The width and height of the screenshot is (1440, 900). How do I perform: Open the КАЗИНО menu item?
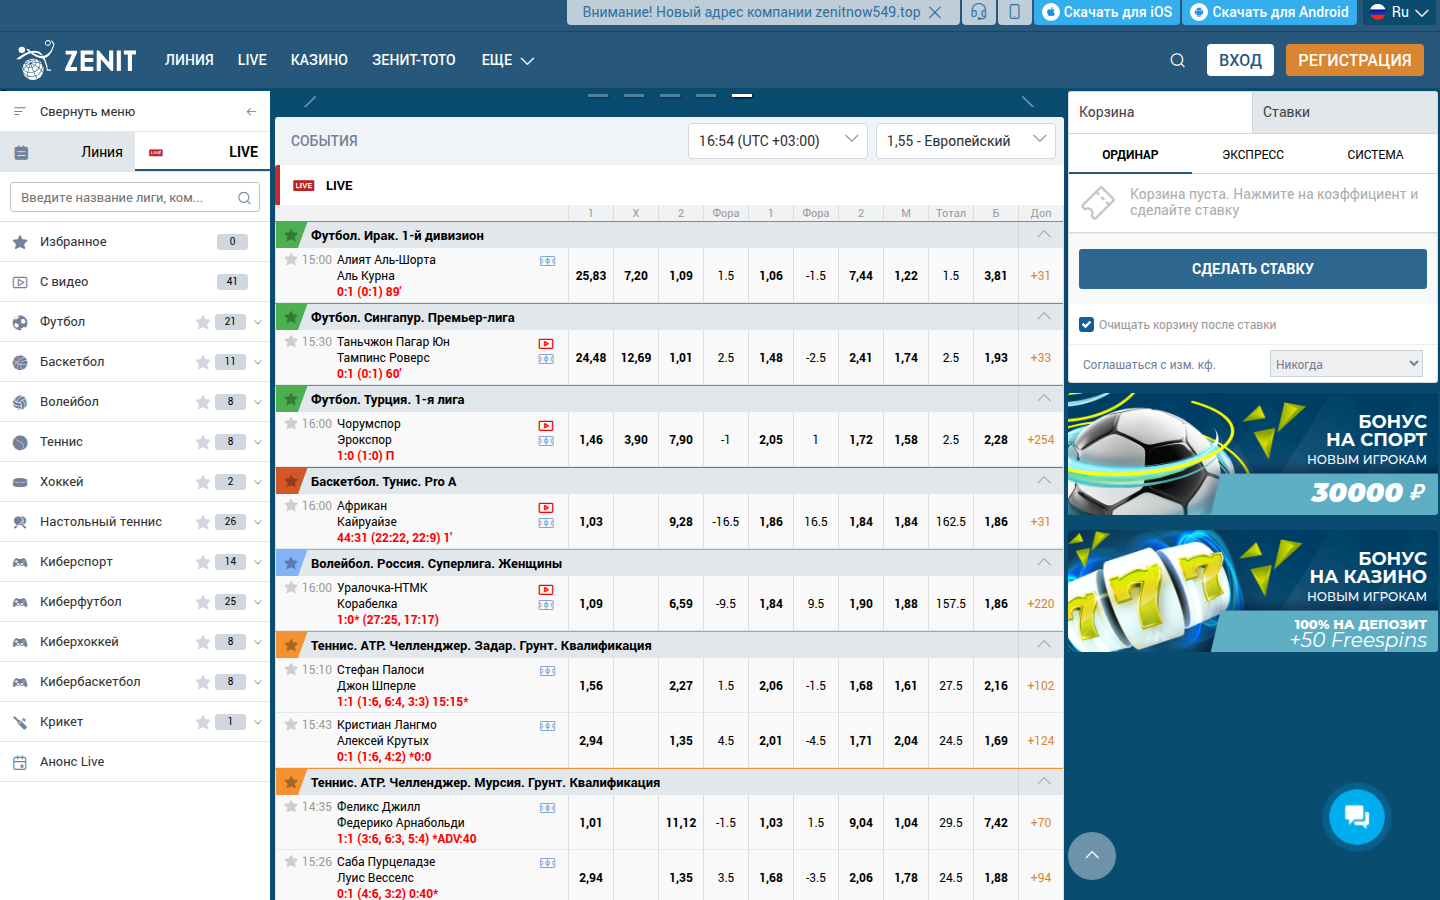coord(319,60)
